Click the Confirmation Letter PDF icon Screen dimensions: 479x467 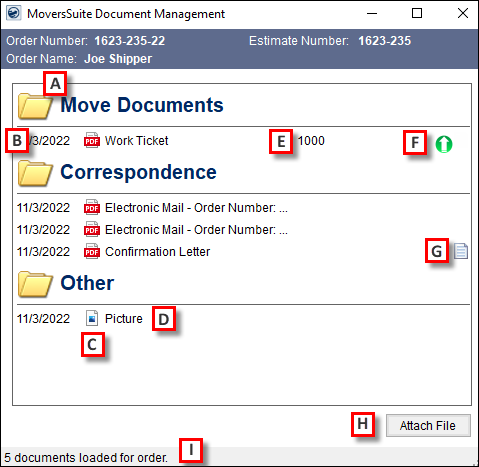point(92,251)
